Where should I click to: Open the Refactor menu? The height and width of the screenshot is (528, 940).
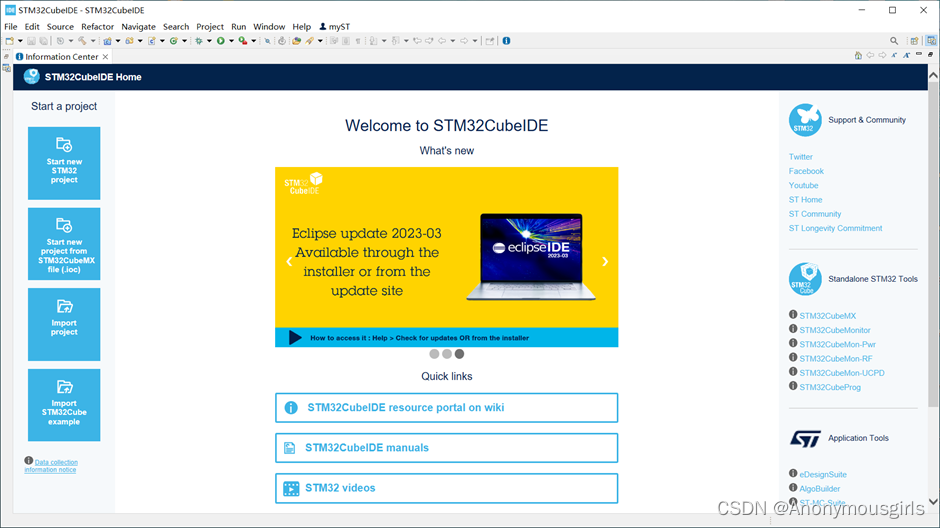click(x=98, y=26)
